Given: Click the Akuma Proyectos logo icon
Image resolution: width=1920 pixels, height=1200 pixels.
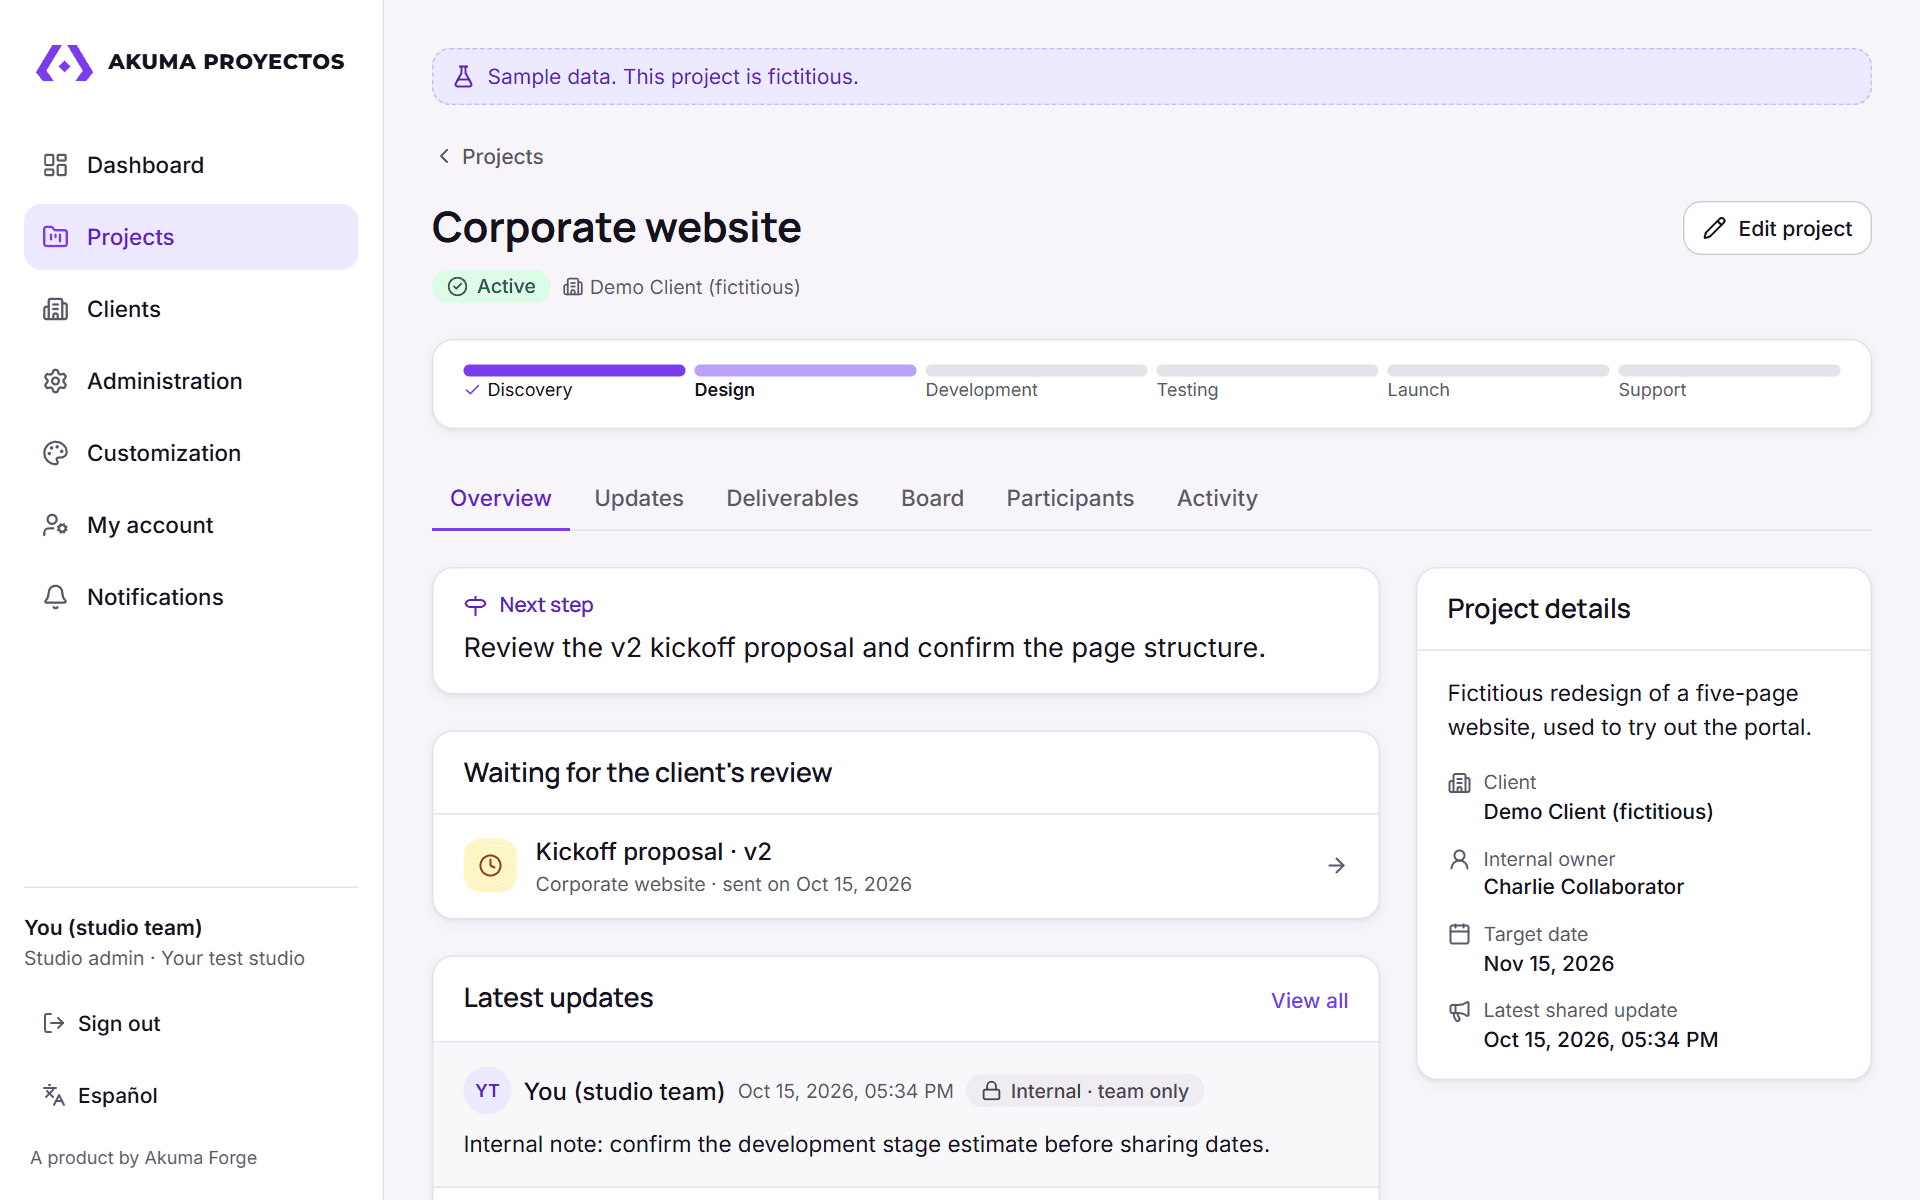Looking at the screenshot, I should 65,62.
